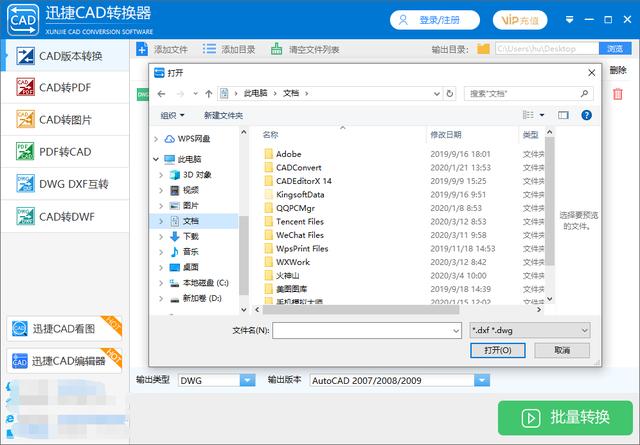Click the address bar refresh icon
Screen dimensions: 640x445
450,93
